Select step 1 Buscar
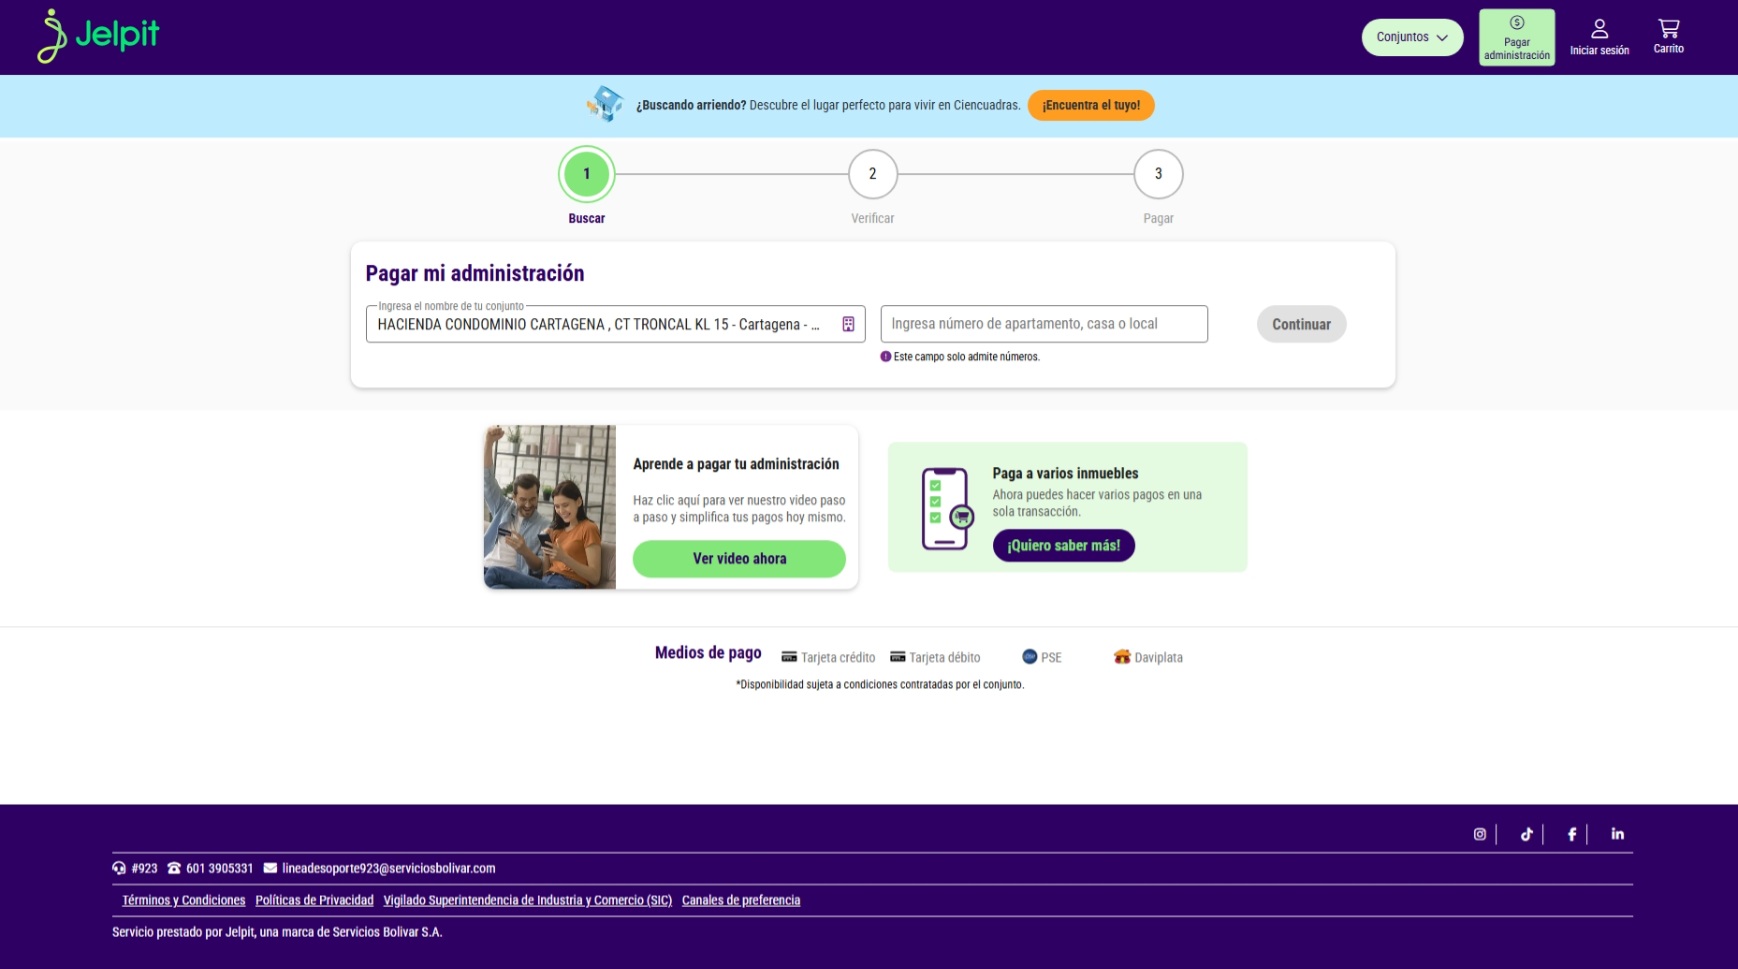This screenshot has width=1738, height=969. (587, 174)
